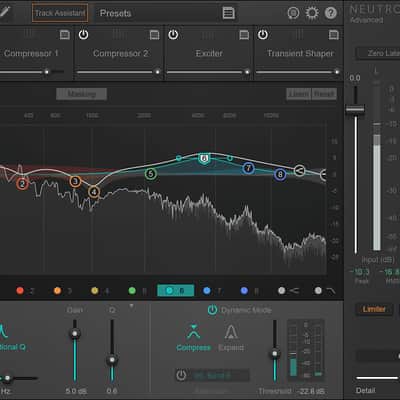Screen dimensions: 400x400
Task: Open the Exciter module
Action: pos(209,53)
